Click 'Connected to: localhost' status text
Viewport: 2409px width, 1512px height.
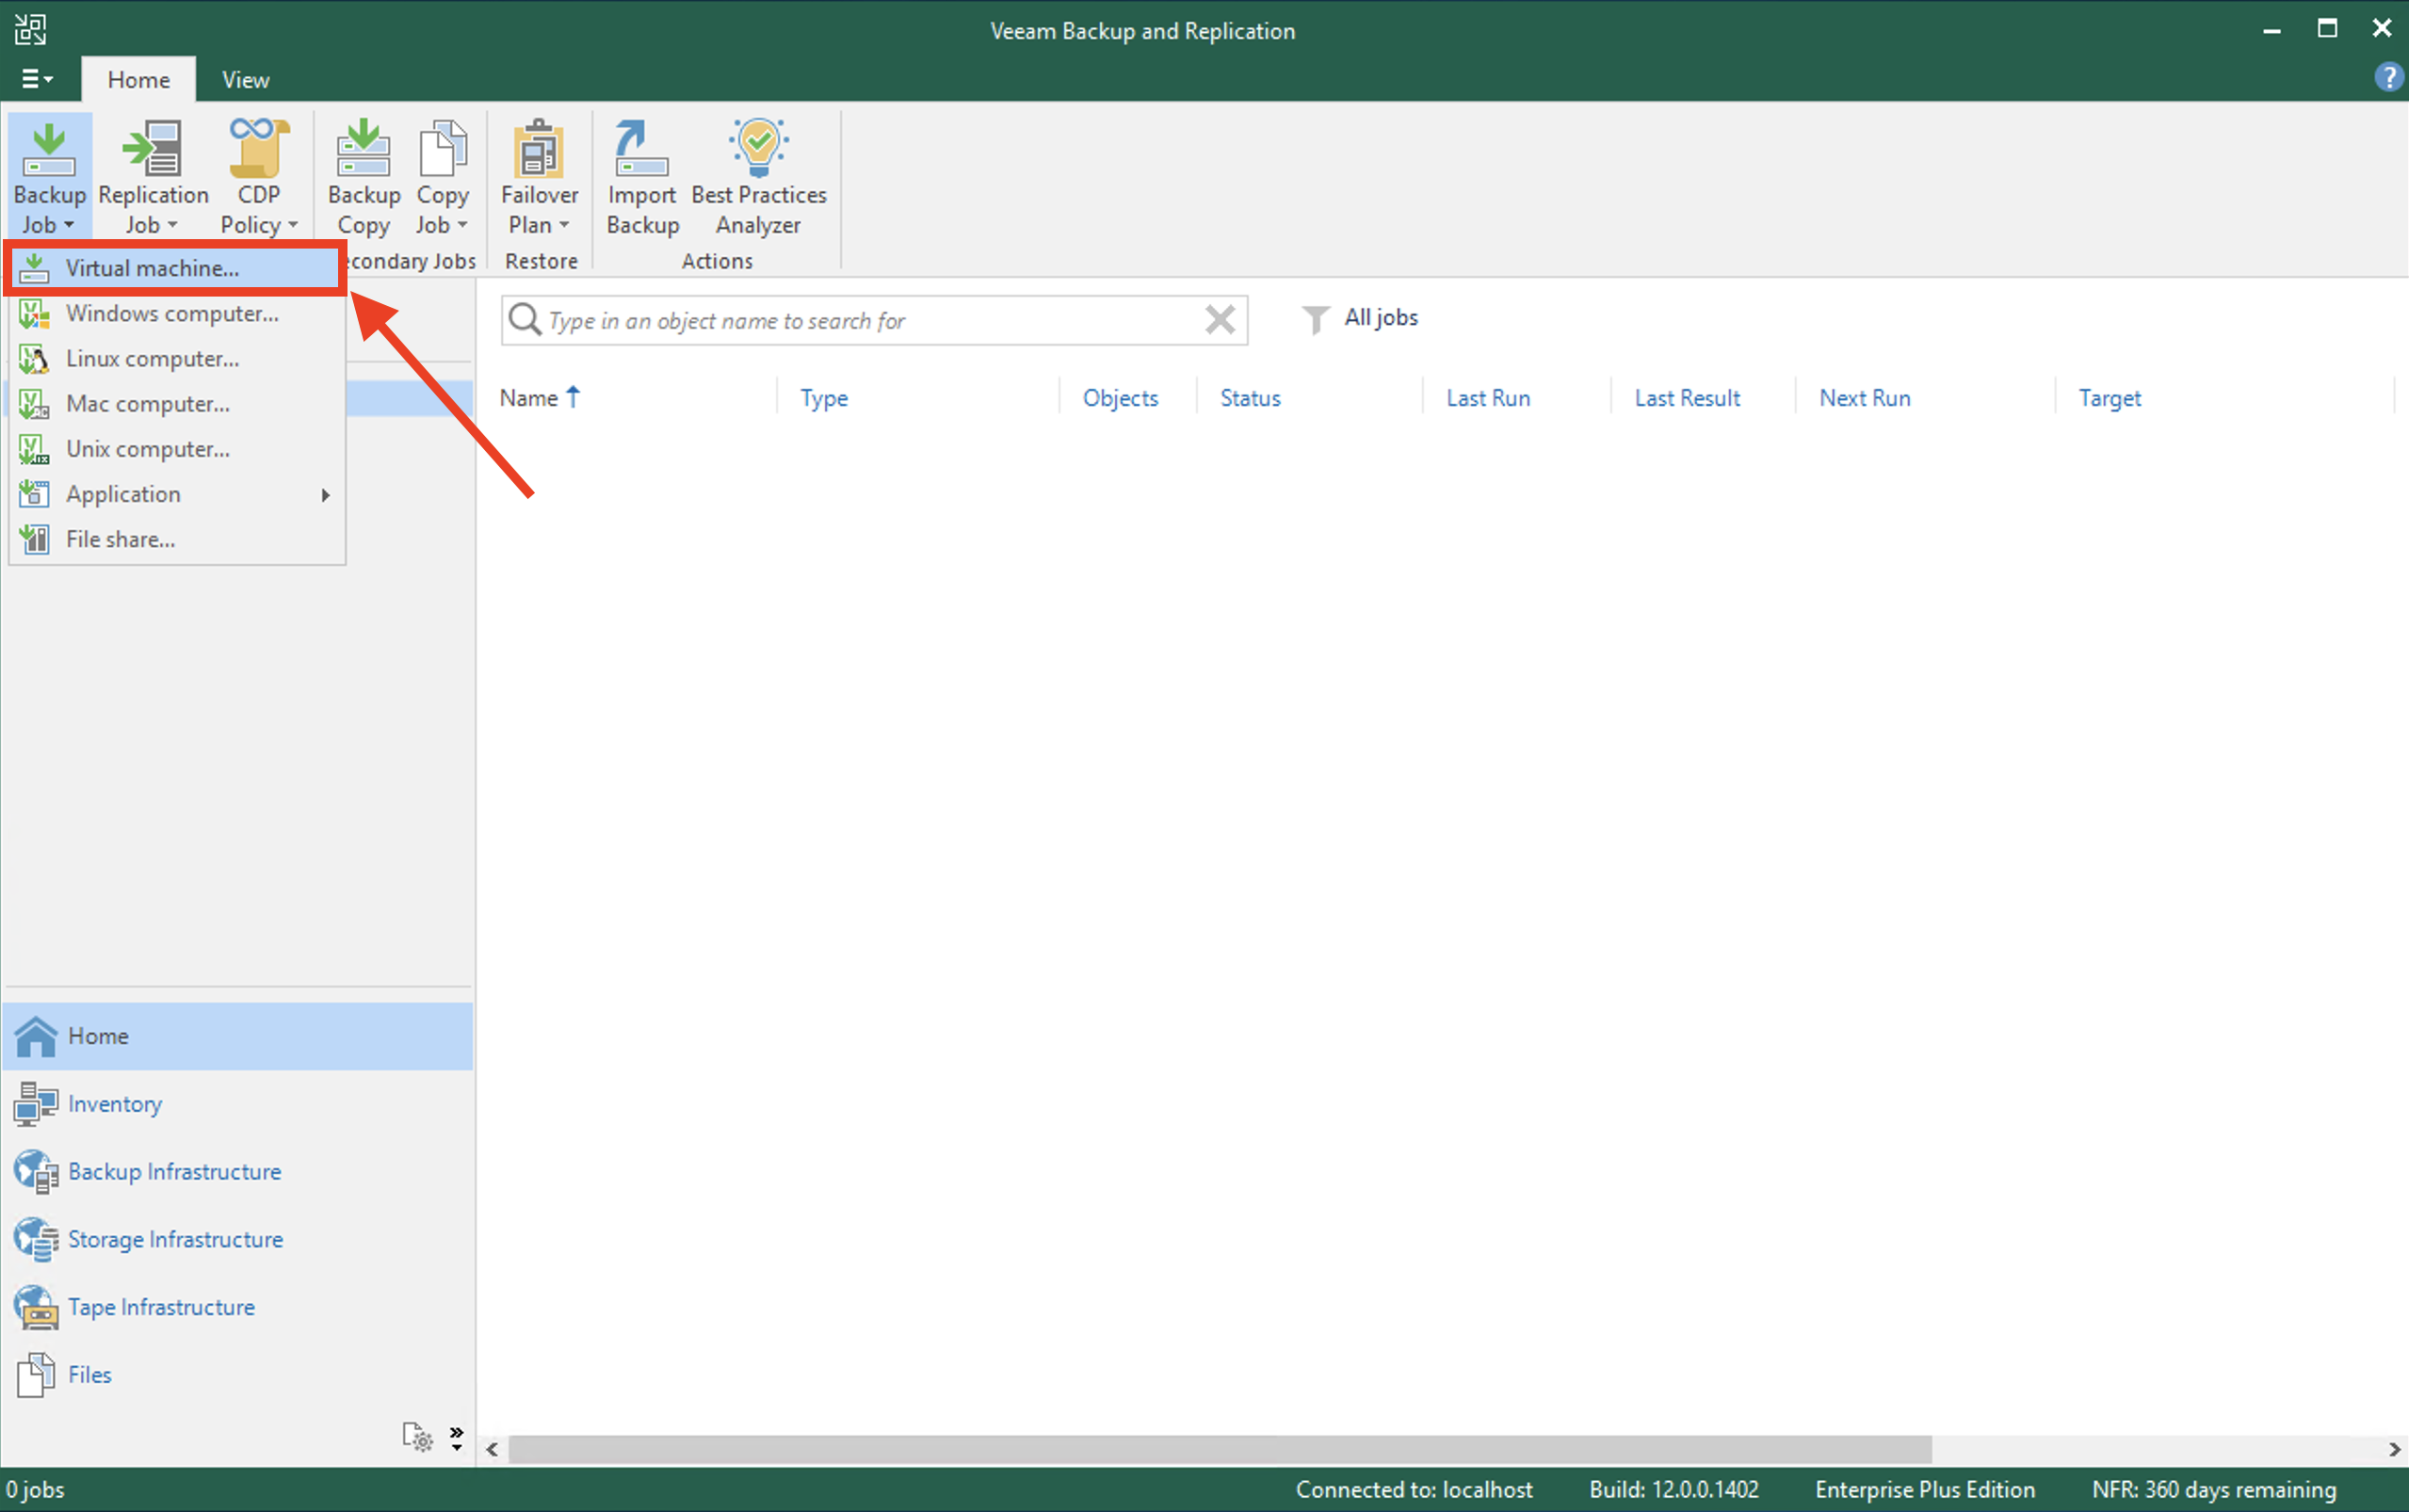(1414, 1489)
